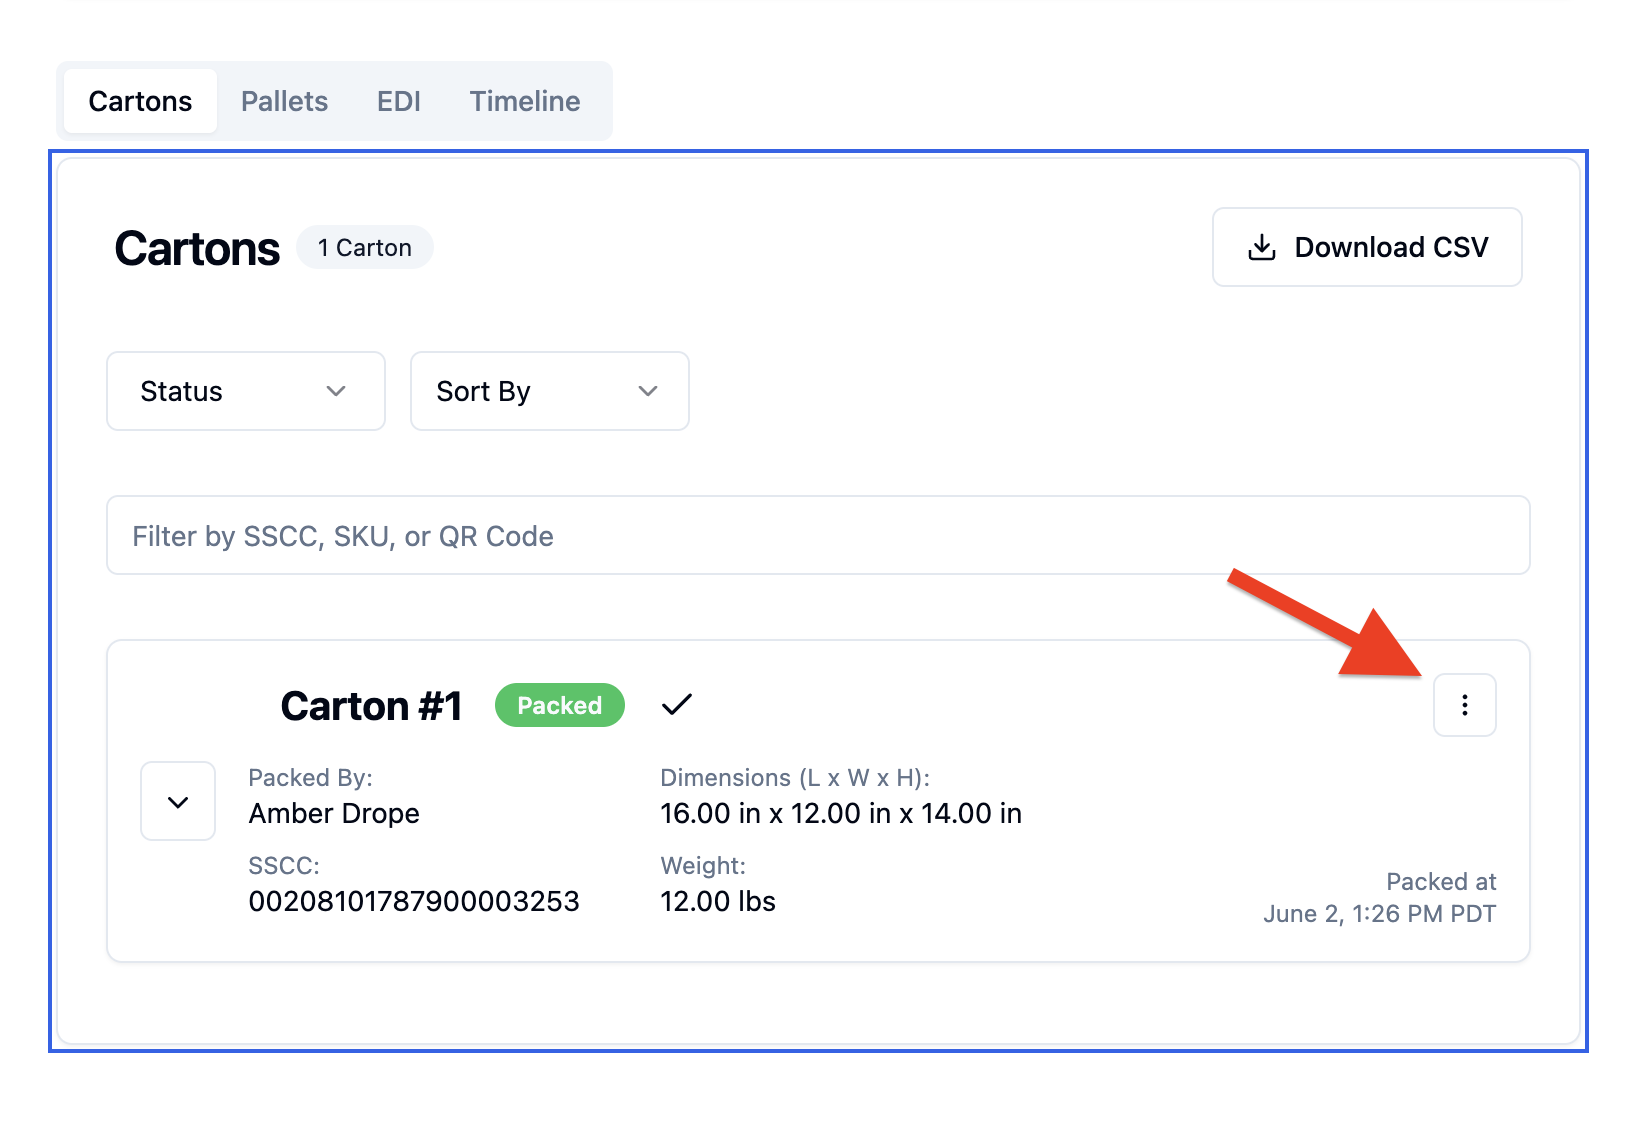Open the Timeline tab
This screenshot has width=1630, height=1148.
525,101
